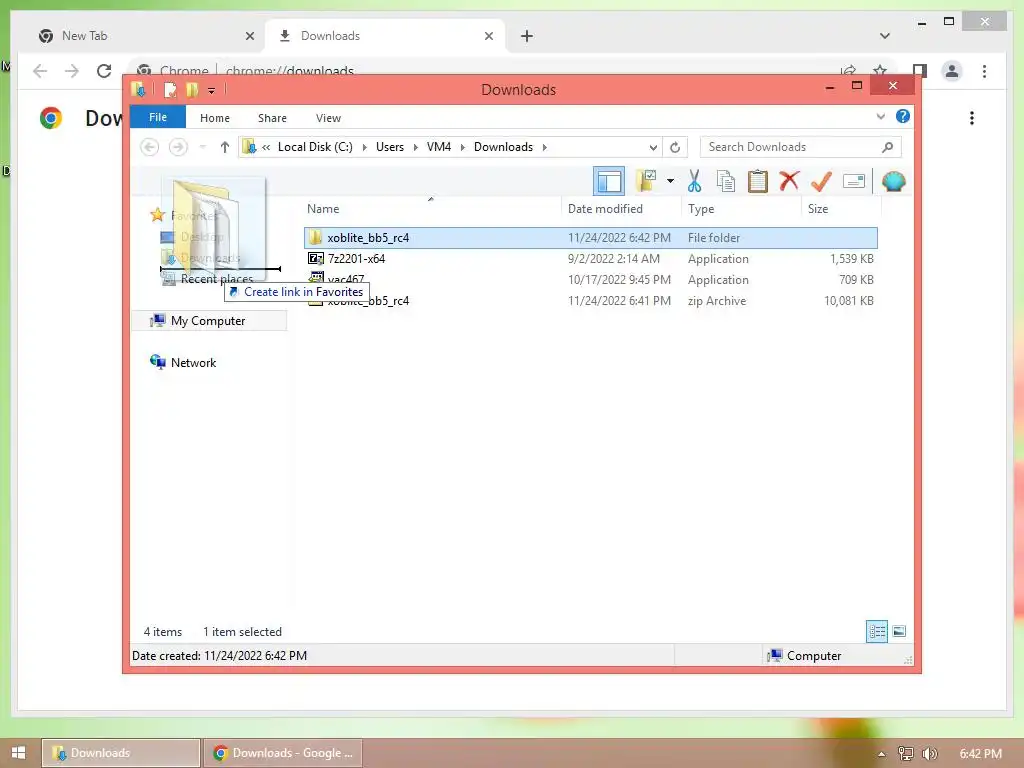Select My Computer in navigation pane
This screenshot has height=768, width=1024.
pos(208,321)
